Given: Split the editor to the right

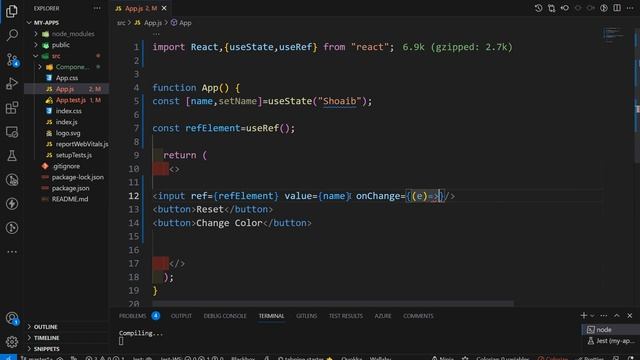Looking at the screenshot, I should pyautogui.click(x=617, y=8).
